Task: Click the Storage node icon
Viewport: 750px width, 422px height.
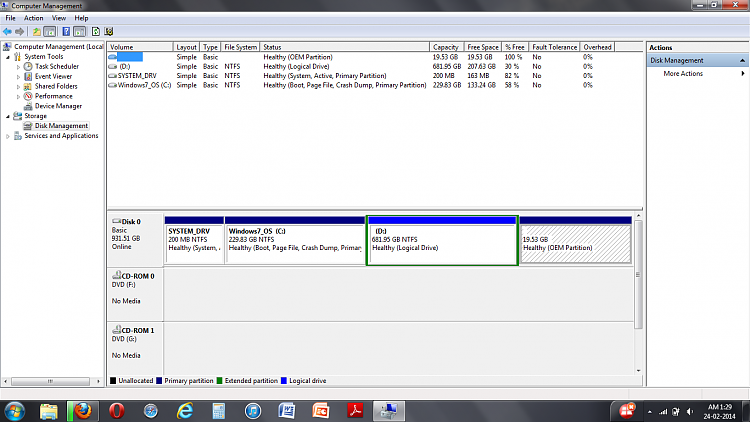Action: [18, 116]
